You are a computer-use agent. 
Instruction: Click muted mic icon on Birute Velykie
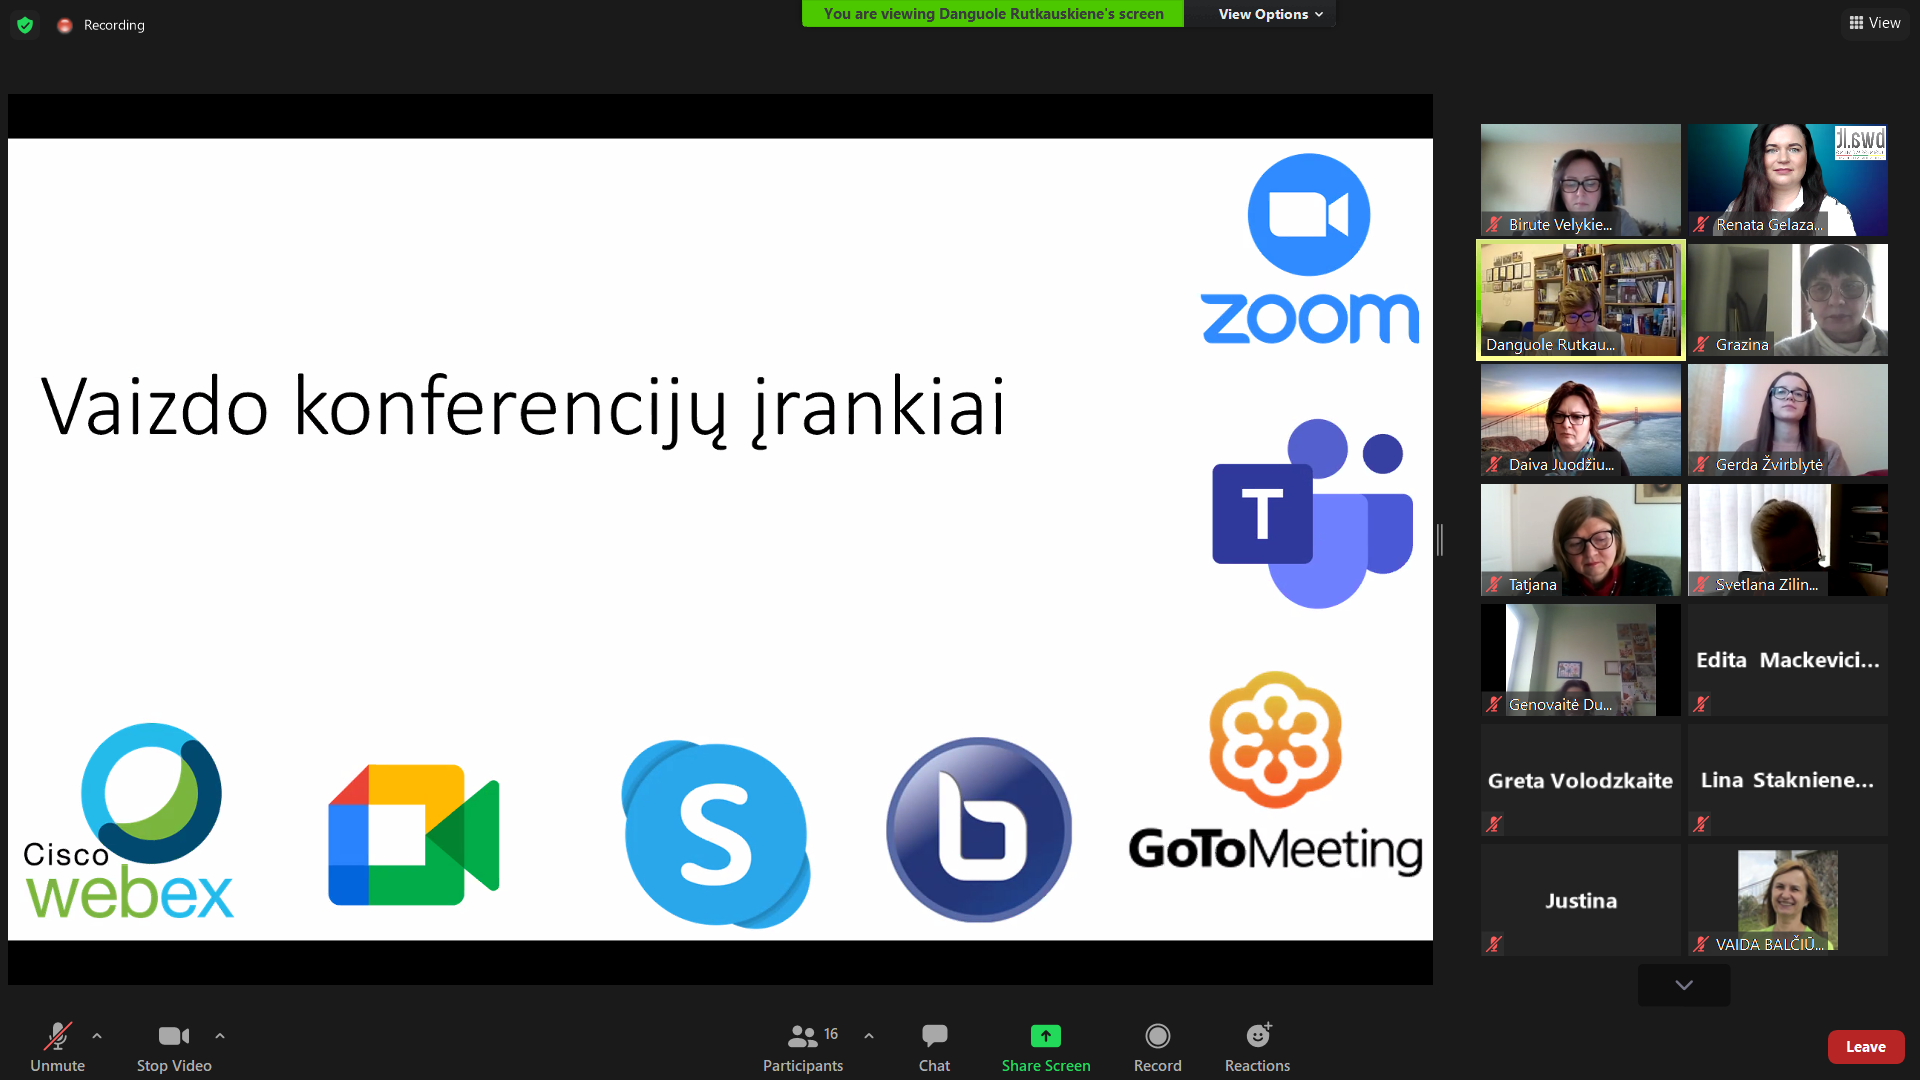point(1494,224)
